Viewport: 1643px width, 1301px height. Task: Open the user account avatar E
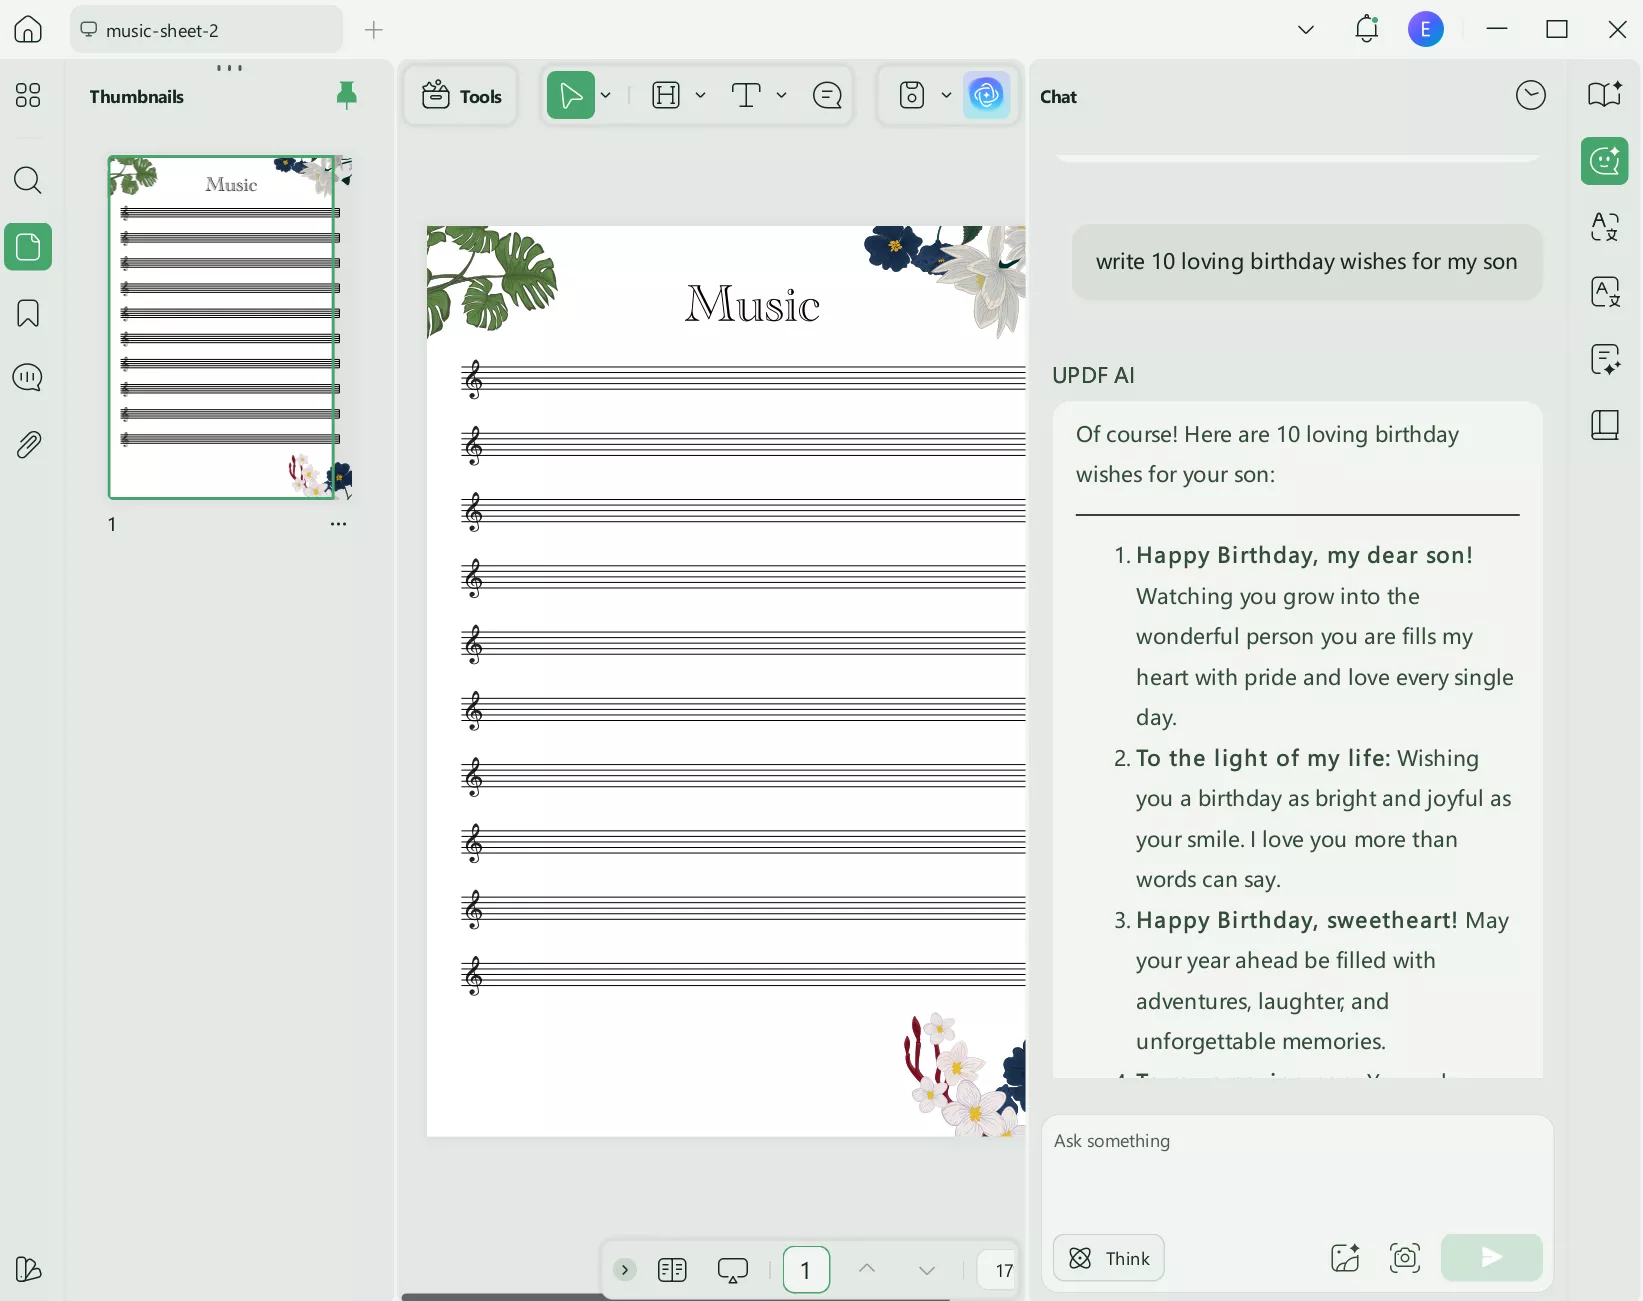1426,29
